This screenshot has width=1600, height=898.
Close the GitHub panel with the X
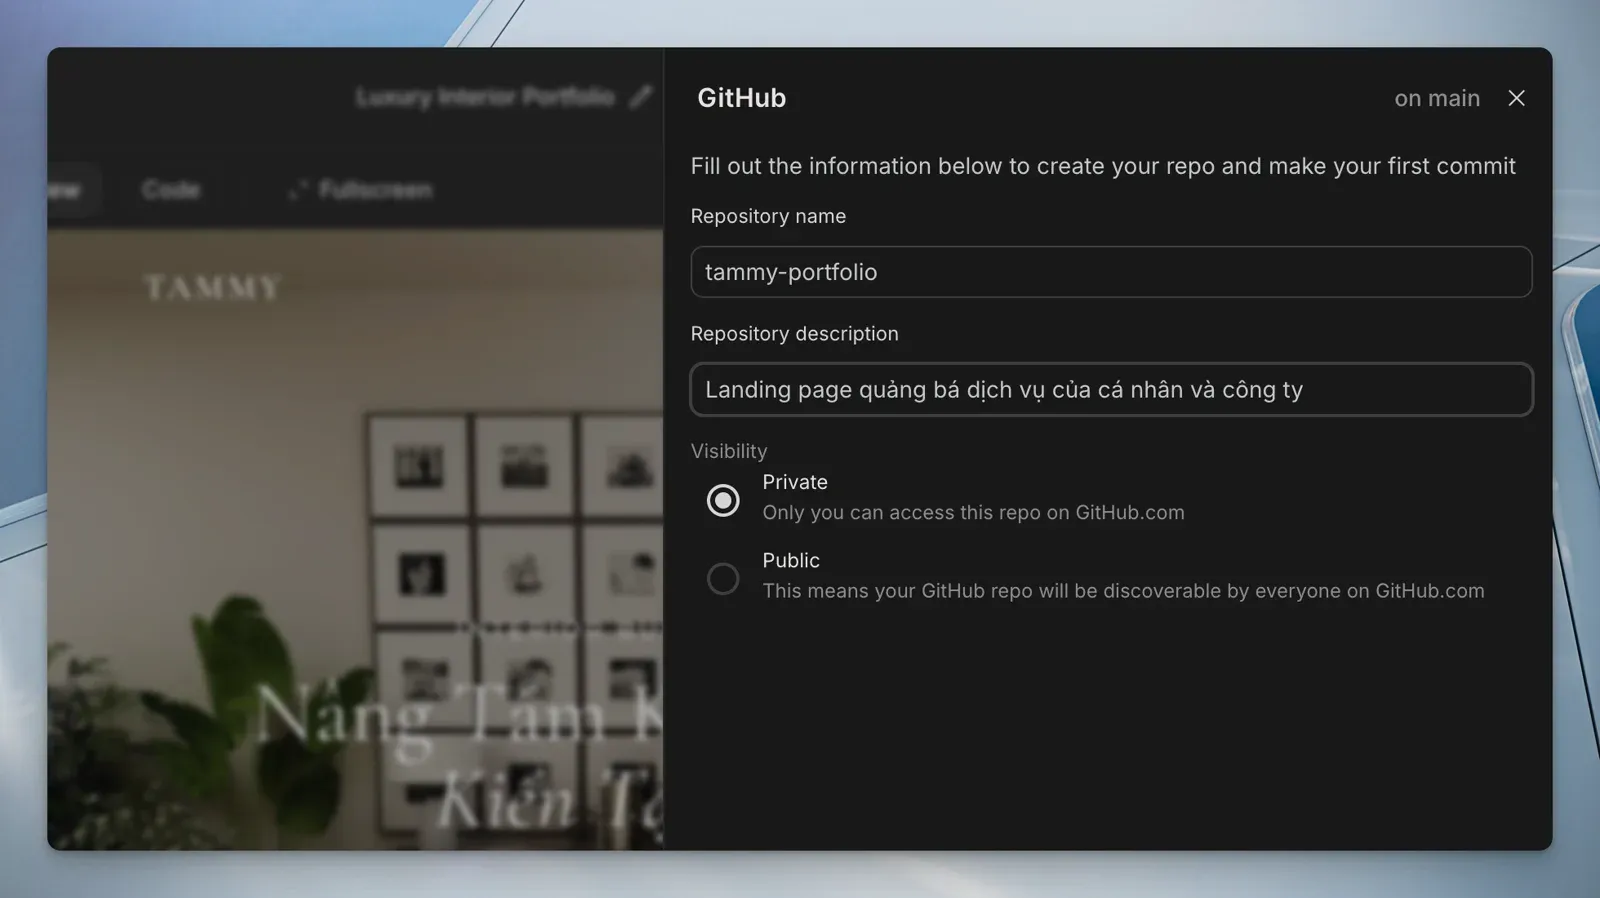(1516, 98)
